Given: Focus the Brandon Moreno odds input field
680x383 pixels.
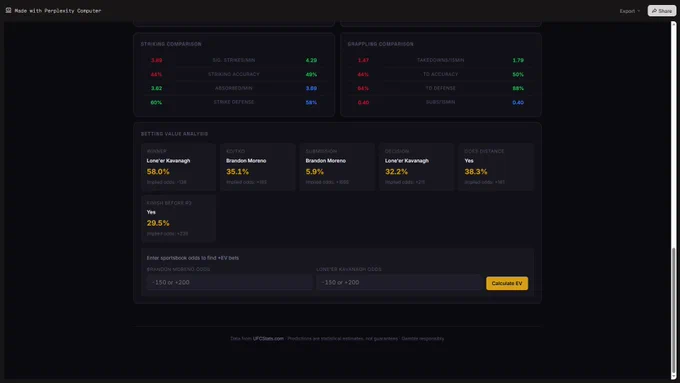Looking at the screenshot, I should [229, 282].
